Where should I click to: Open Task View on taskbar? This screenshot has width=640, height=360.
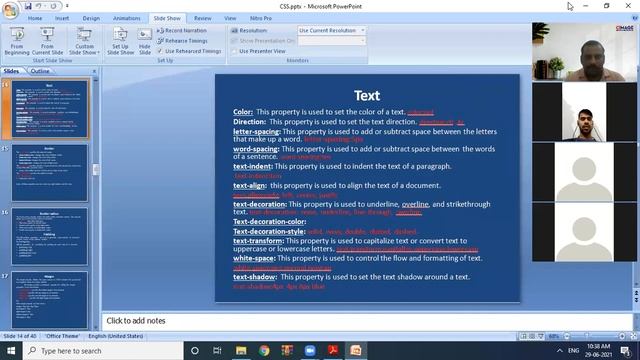[x=217, y=351]
